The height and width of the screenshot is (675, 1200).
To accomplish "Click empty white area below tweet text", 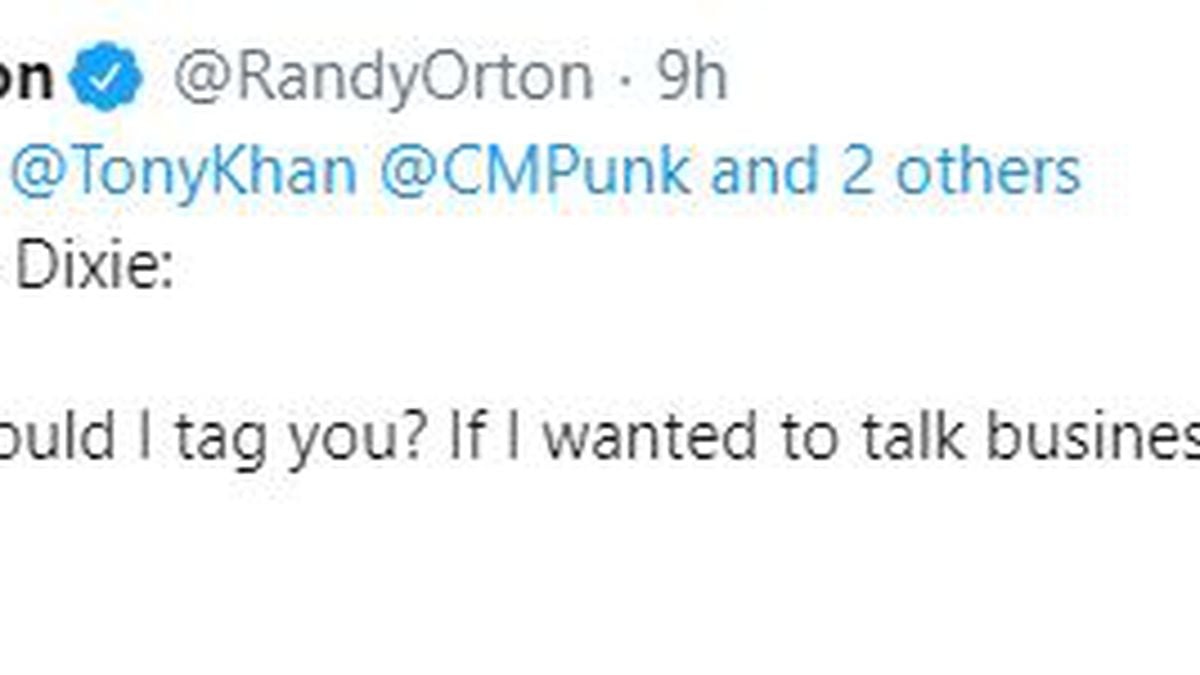I will 600,580.
